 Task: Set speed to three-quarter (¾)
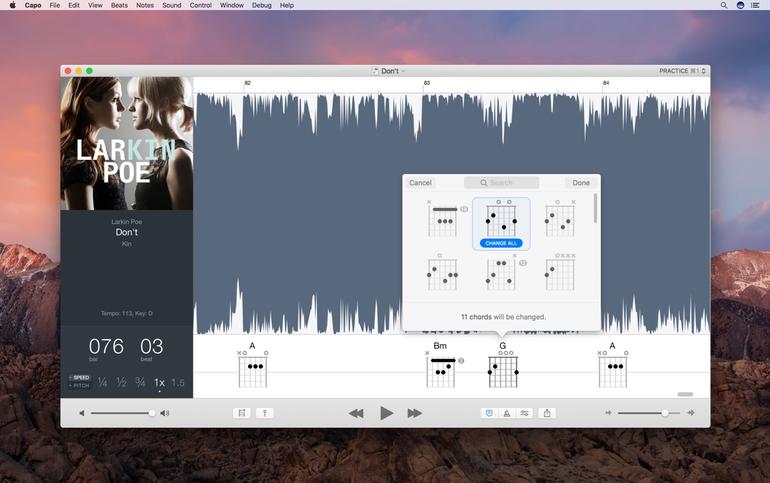coord(140,382)
